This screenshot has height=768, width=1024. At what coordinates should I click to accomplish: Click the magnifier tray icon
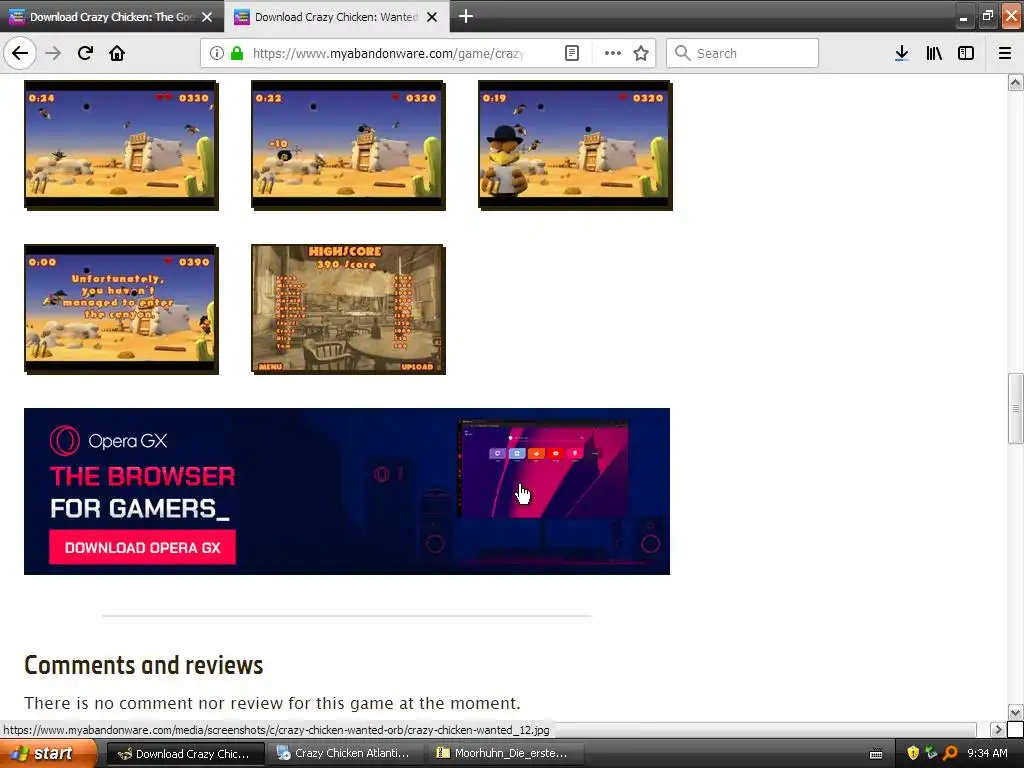tap(950, 753)
